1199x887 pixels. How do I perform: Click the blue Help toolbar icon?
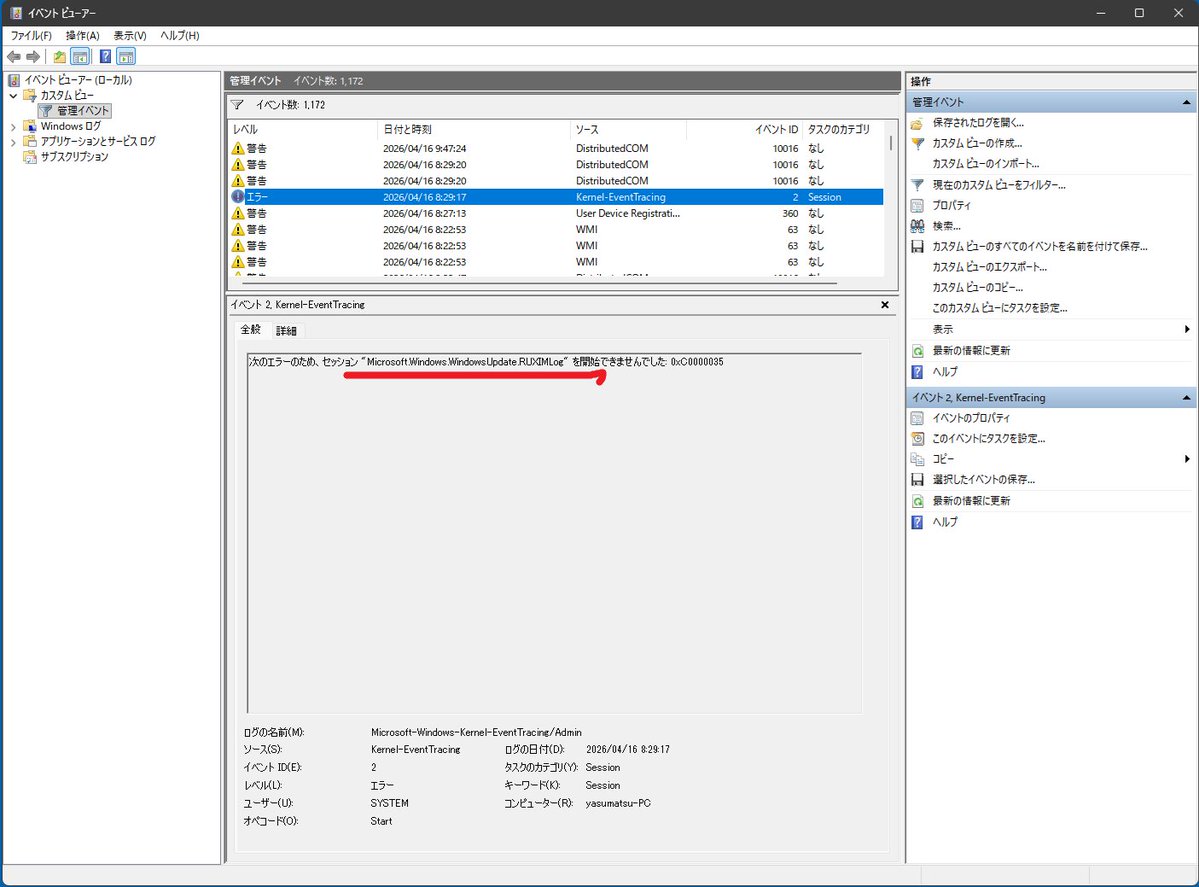[x=106, y=57]
